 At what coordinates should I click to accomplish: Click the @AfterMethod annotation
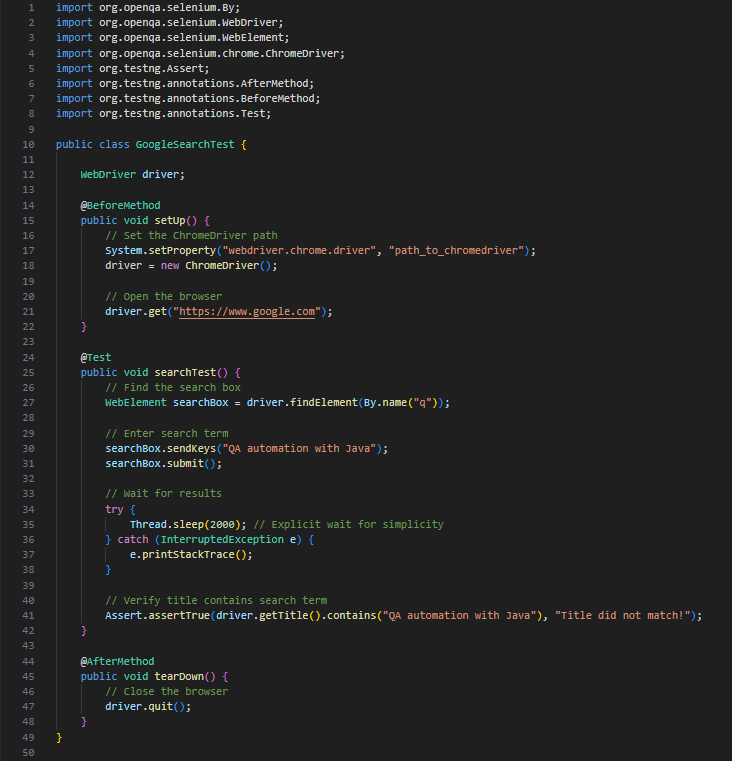(117, 662)
